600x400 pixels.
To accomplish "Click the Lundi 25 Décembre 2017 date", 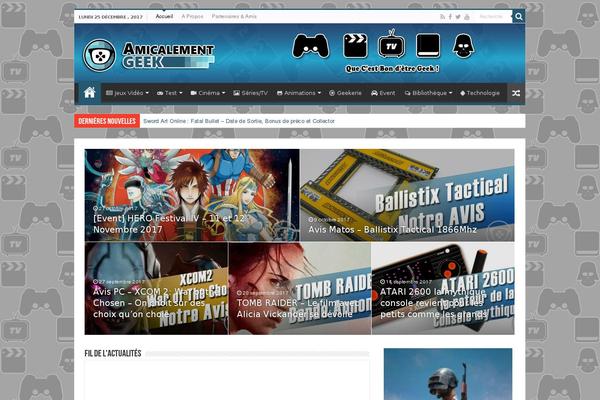I will 111,17.
